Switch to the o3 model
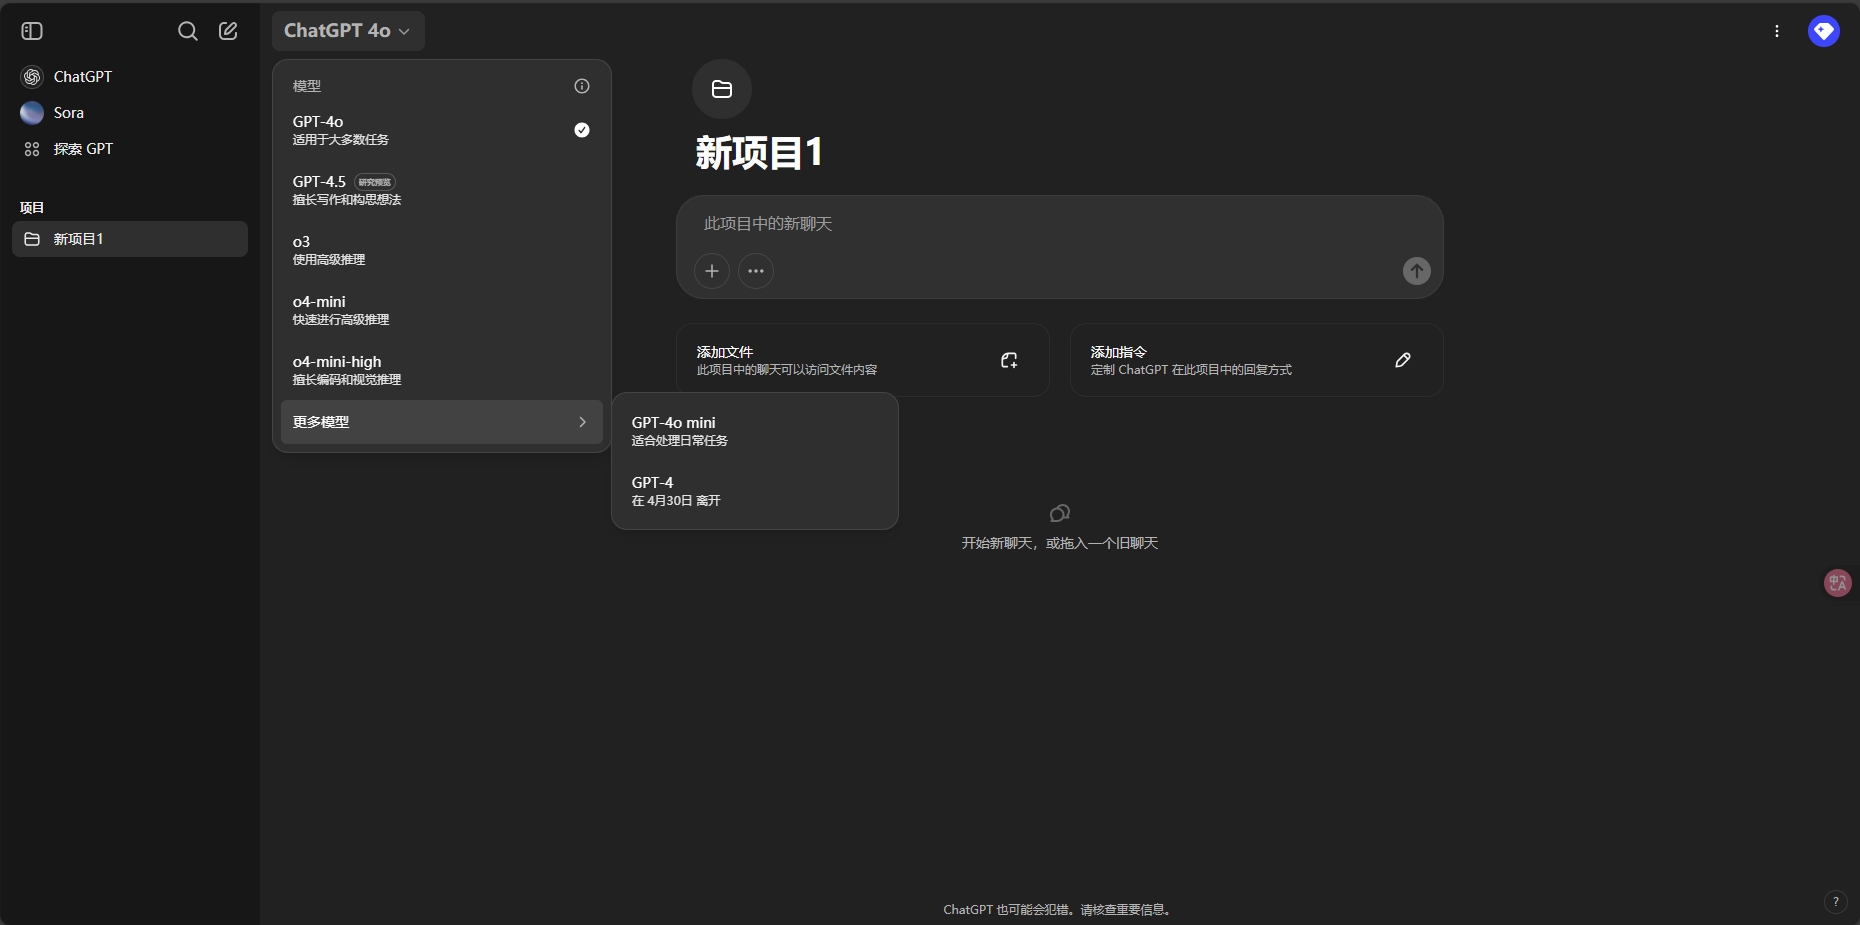Image resolution: width=1860 pixels, height=925 pixels. [441, 250]
